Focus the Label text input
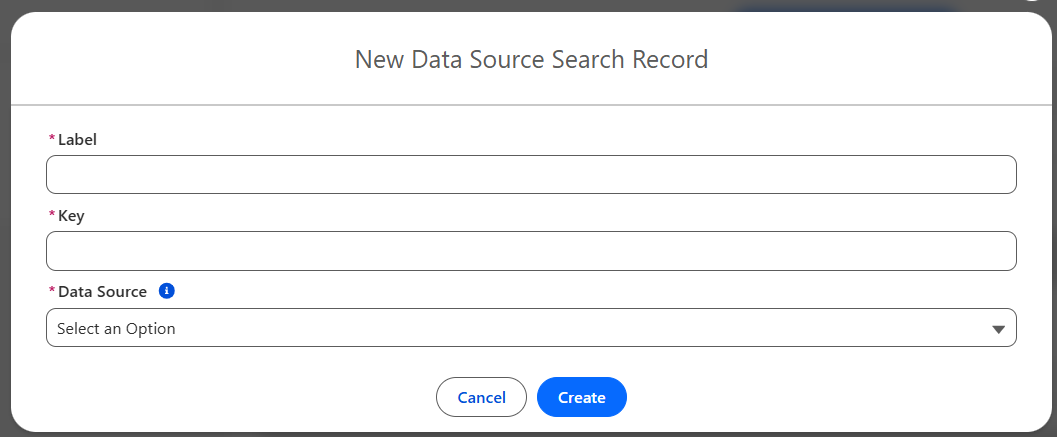This screenshot has height=437, width=1057. (x=531, y=175)
